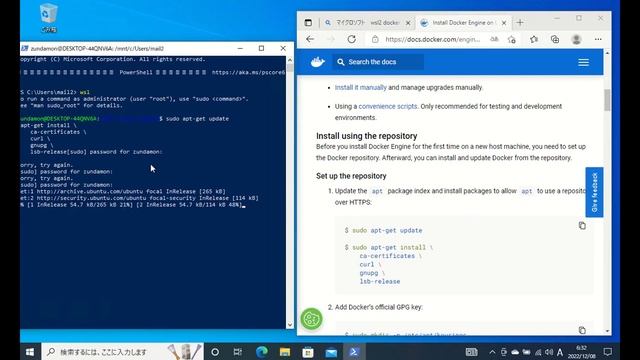The width and height of the screenshot is (640, 360).
Task: View site information lock icon
Action: (x=375, y=39)
